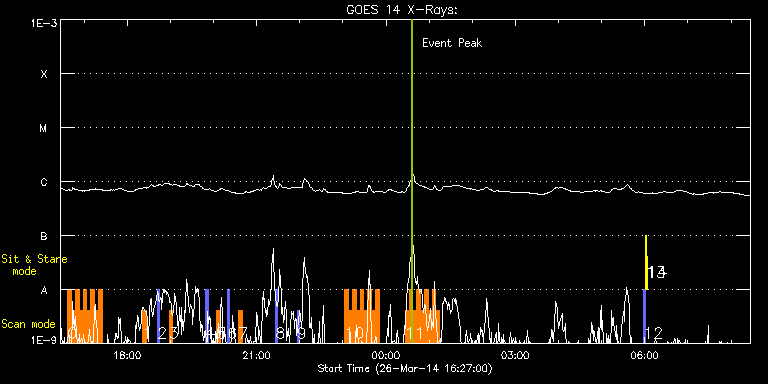768x384 pixels.
Task: Select the X flare class axis label
Action: pos(44,74)
